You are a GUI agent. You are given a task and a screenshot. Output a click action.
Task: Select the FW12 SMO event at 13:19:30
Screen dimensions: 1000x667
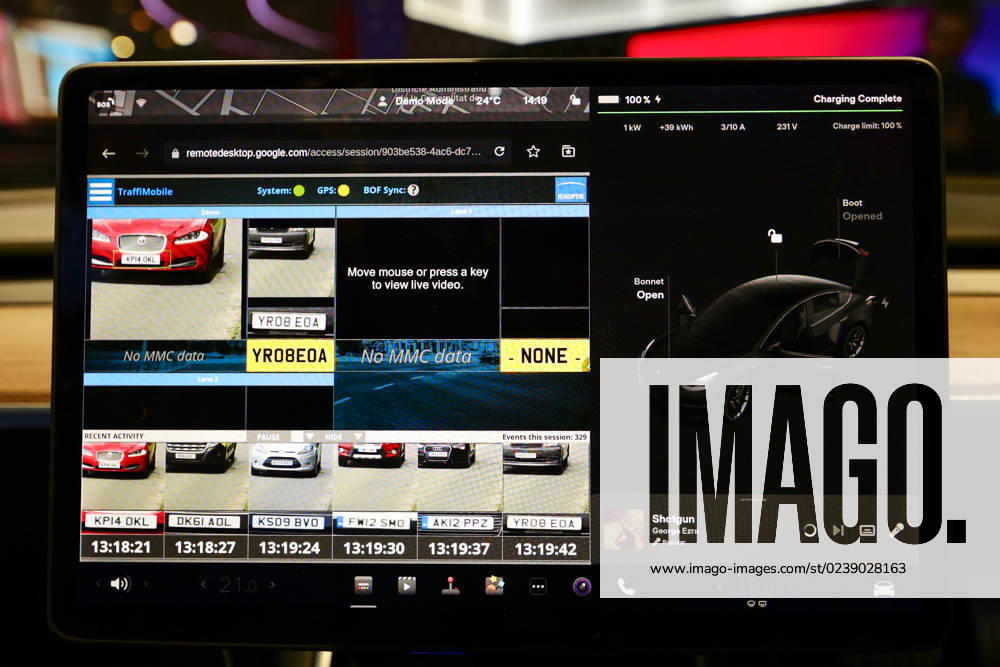pyautogui.click(x=374, y=501)
